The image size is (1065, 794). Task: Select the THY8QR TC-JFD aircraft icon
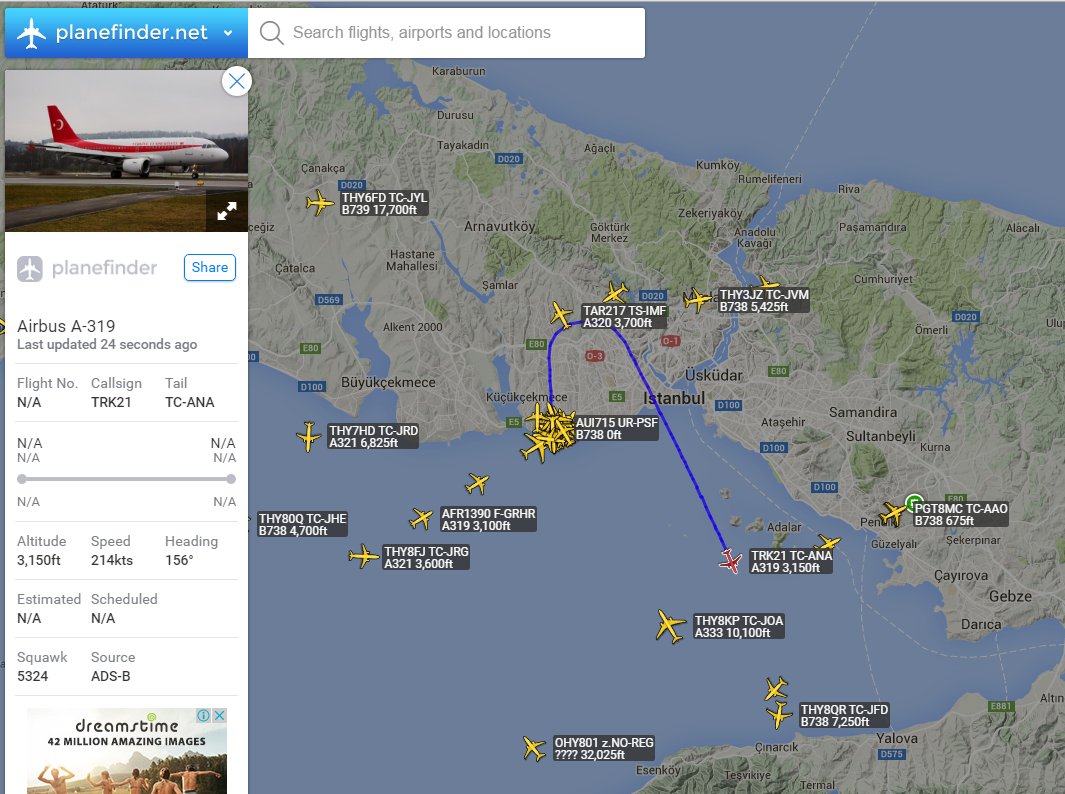[778, 715]
